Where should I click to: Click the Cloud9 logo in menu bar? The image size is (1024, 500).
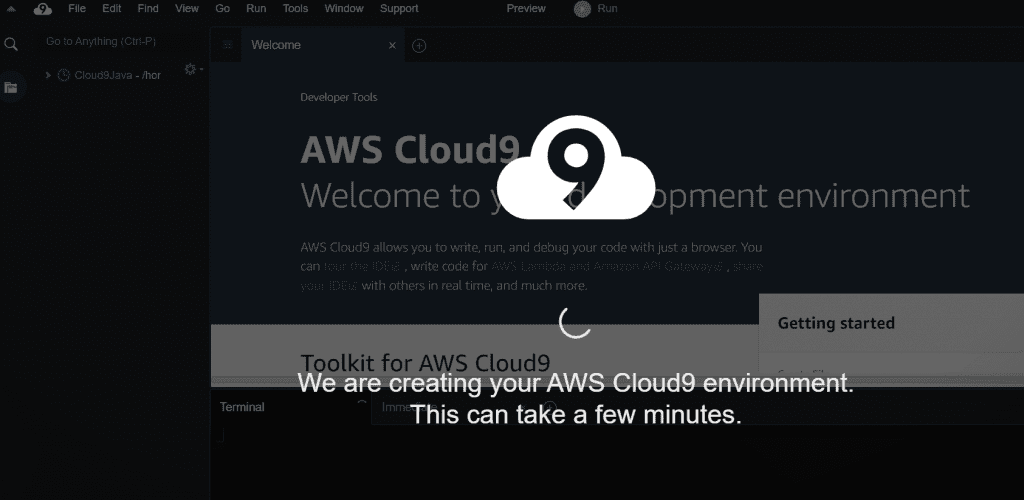[x=42, y=9]
